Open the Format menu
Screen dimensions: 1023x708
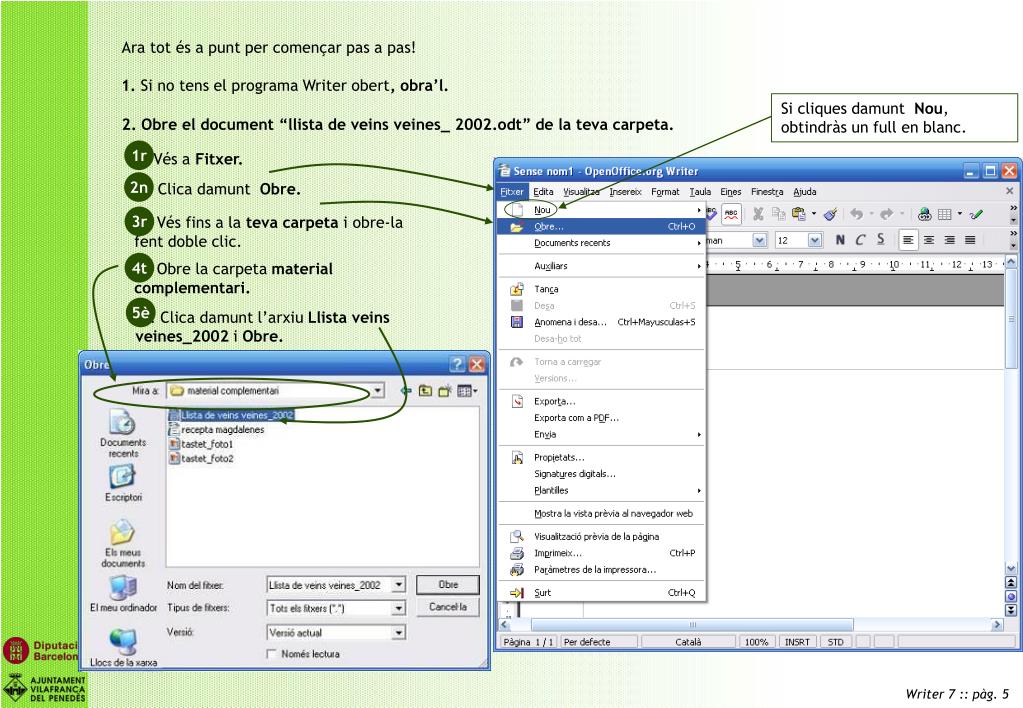[x=665, y=192]
